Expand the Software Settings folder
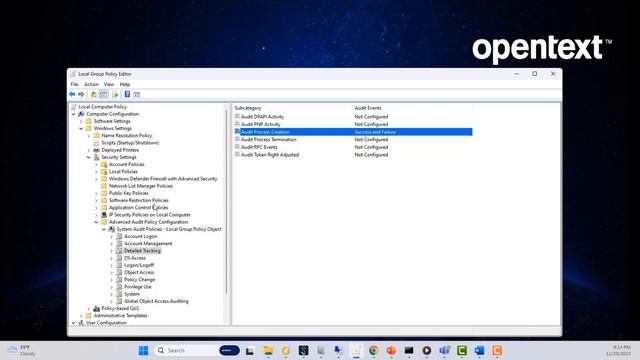 (81, 121)
